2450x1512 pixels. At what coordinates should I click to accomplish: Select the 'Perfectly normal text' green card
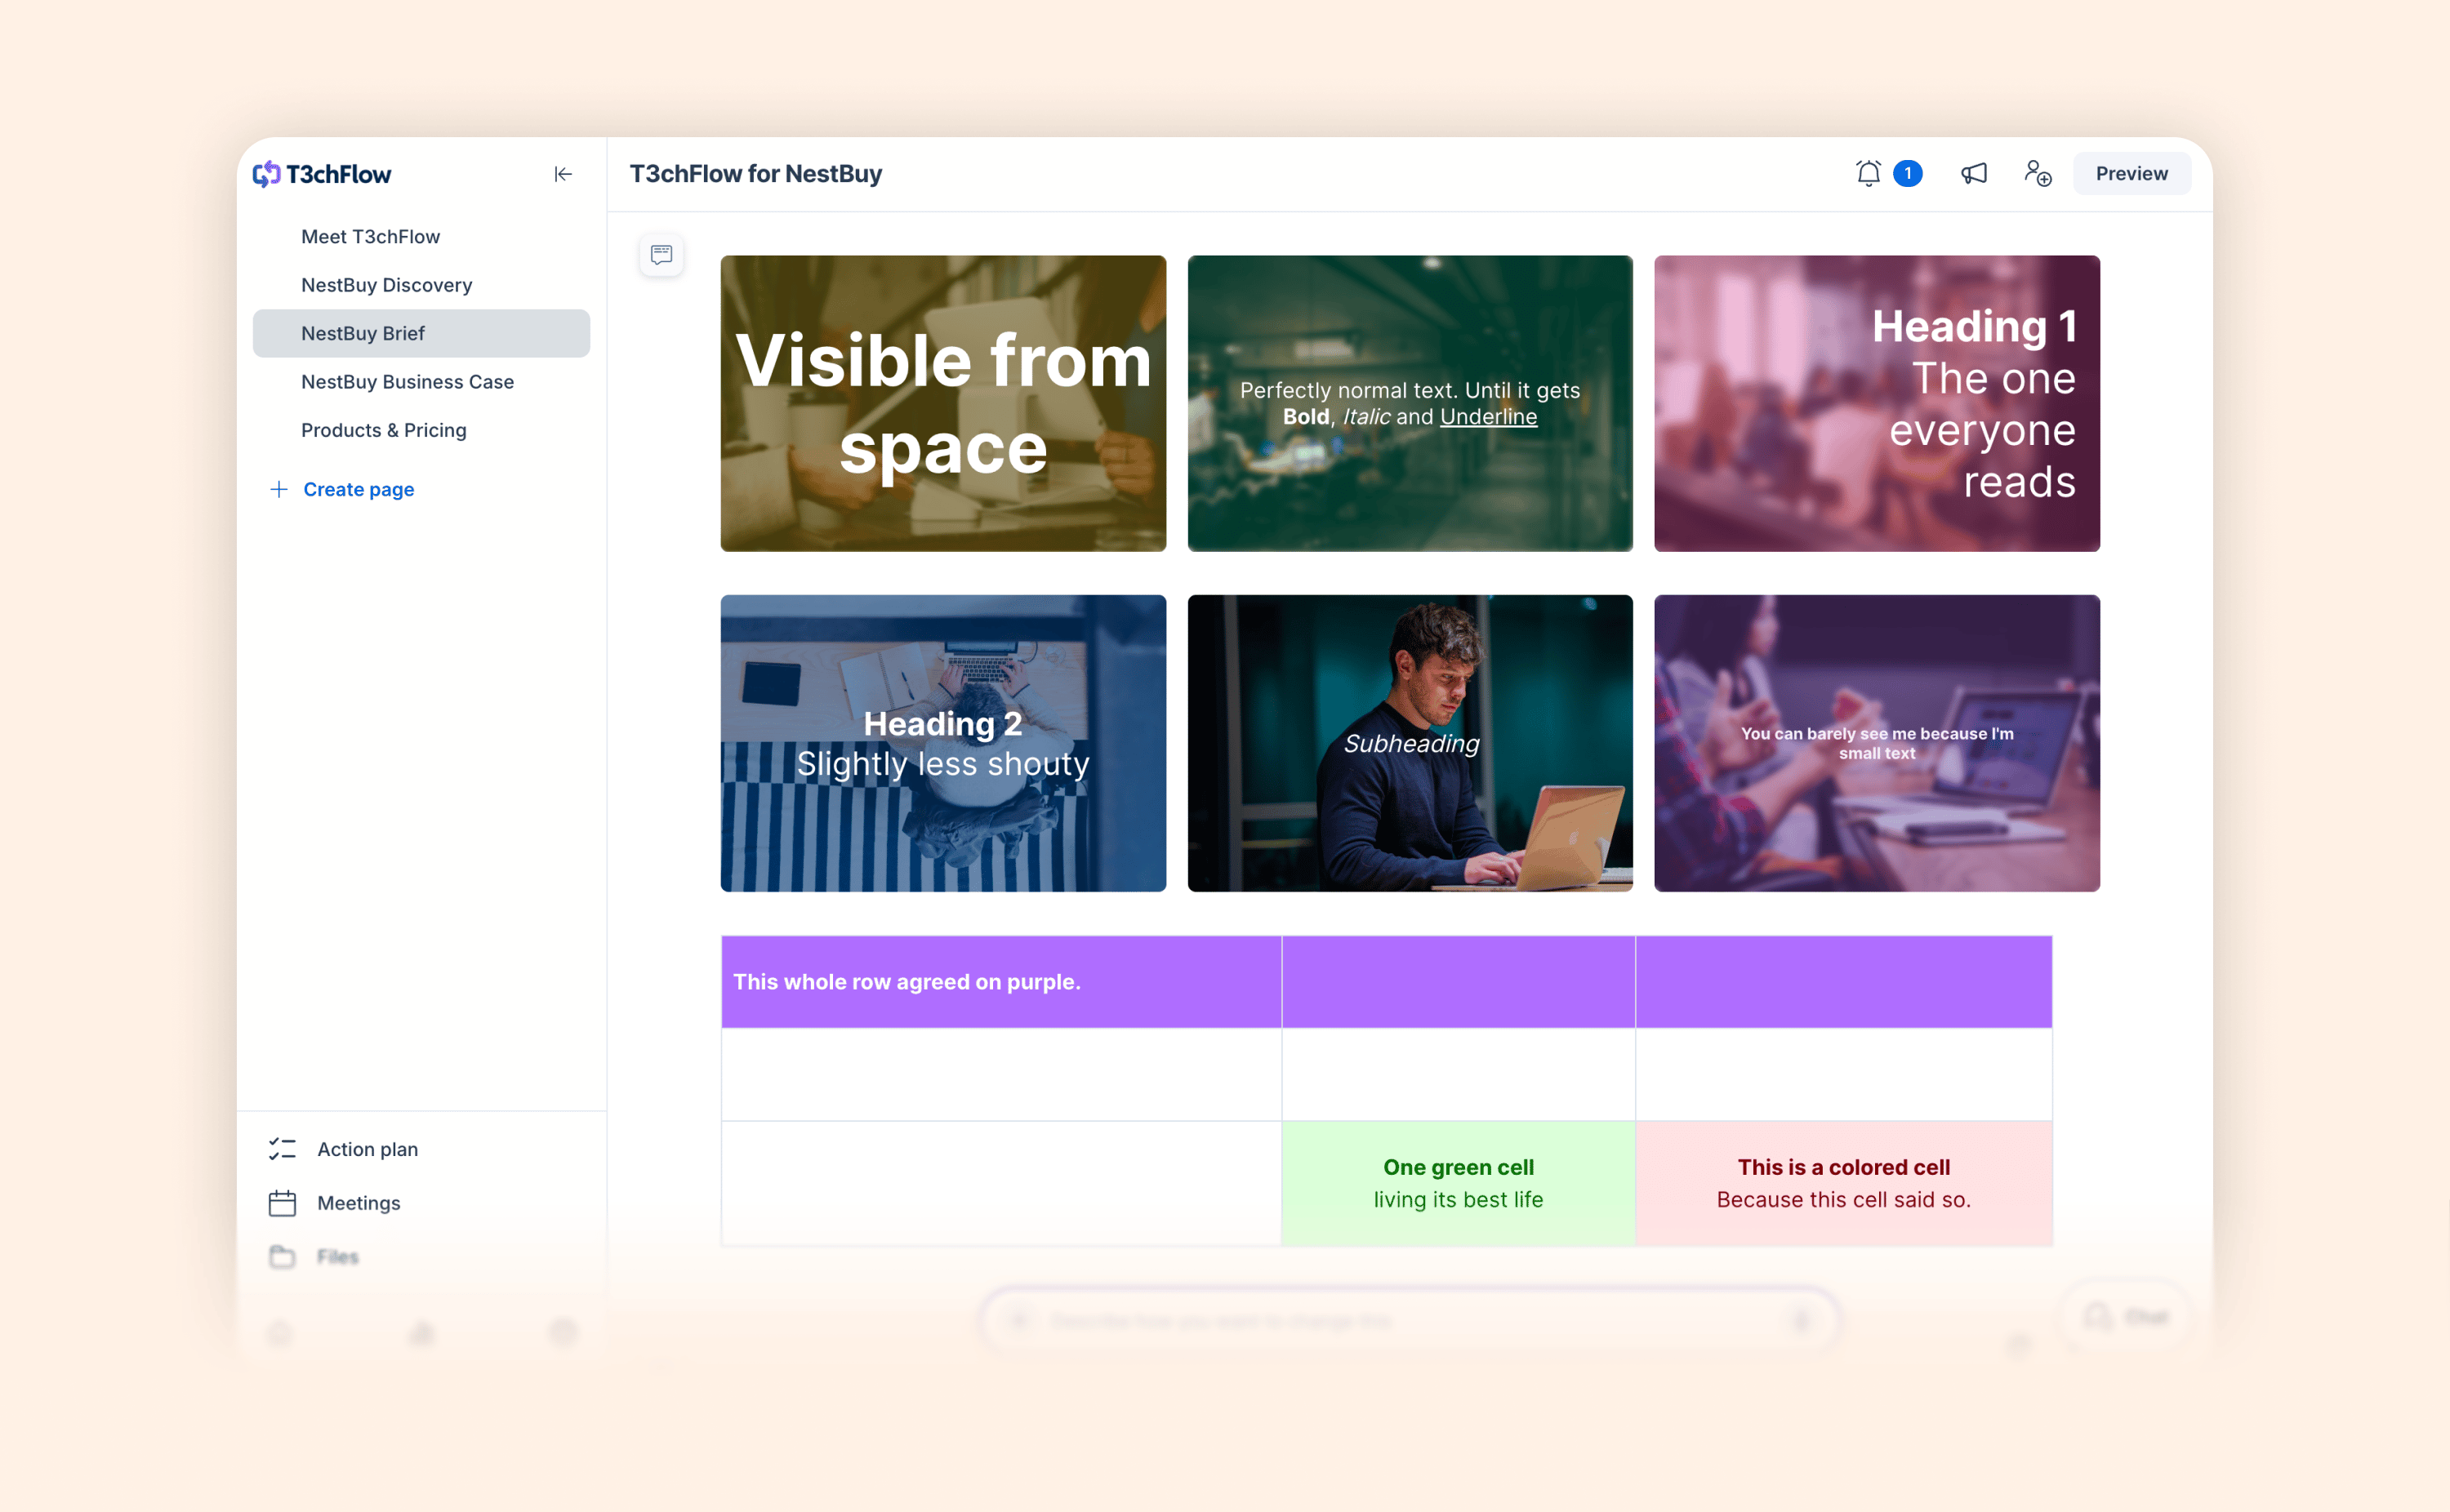[x=1410, y=403]
